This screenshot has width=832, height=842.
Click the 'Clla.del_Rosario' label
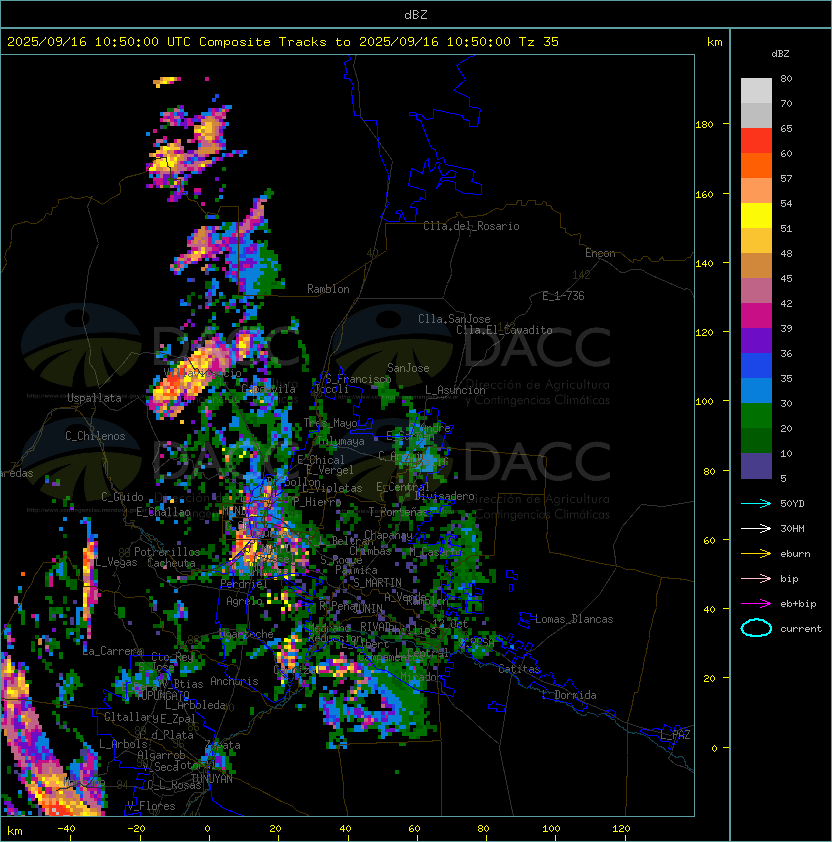pyautogui.click(x=471, y=226)
